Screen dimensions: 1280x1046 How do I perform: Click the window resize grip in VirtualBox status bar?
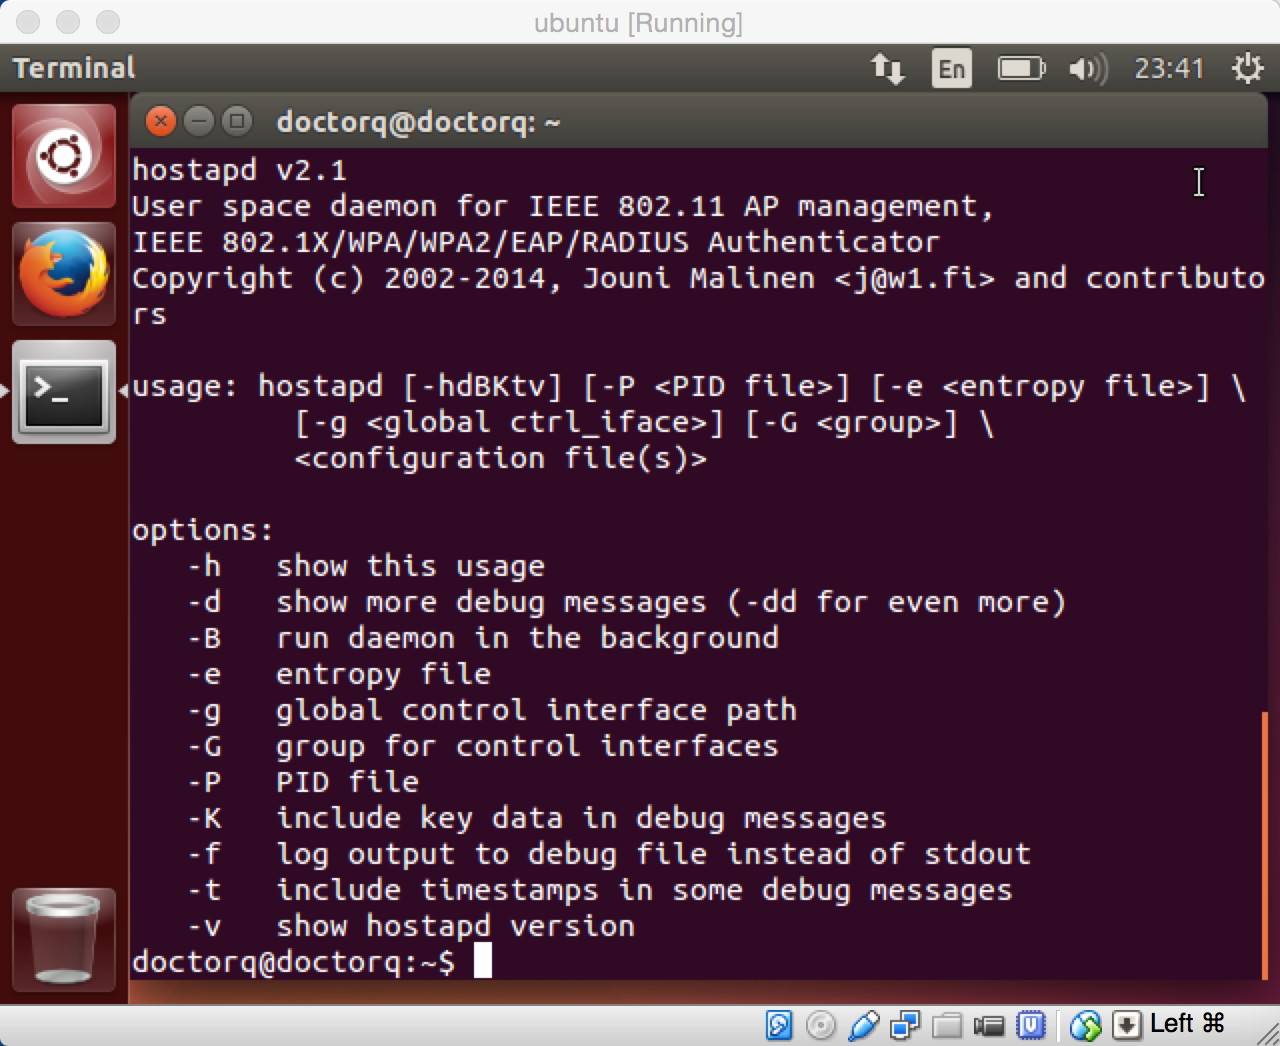(1266, 1033)
